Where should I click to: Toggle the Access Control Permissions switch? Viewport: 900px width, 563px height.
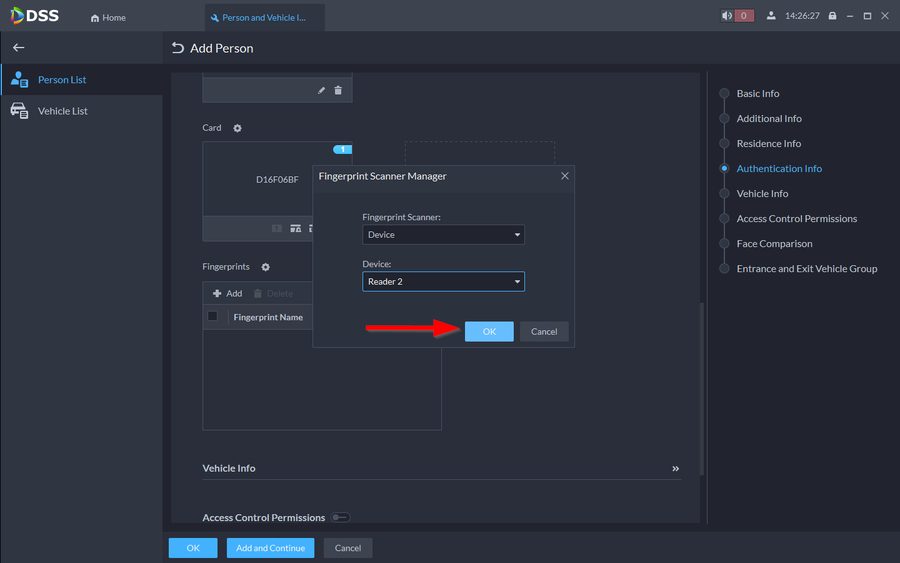(x=340, y=518)
